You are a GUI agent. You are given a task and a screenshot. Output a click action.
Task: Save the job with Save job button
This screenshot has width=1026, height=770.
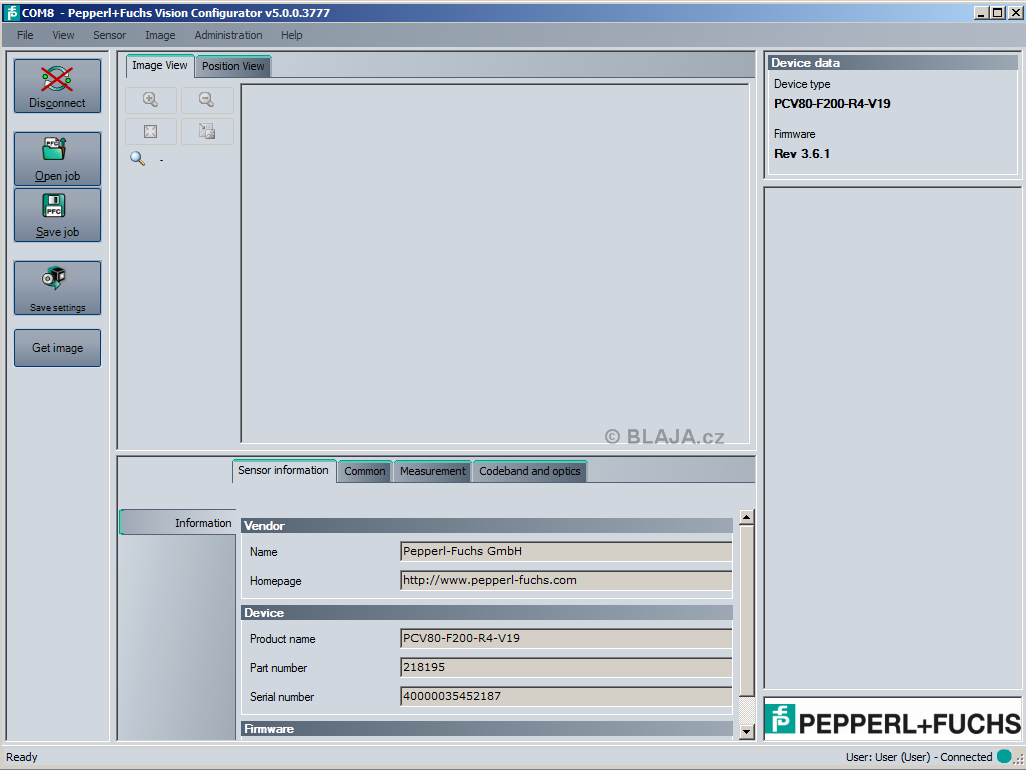click(x=58, y=215)
